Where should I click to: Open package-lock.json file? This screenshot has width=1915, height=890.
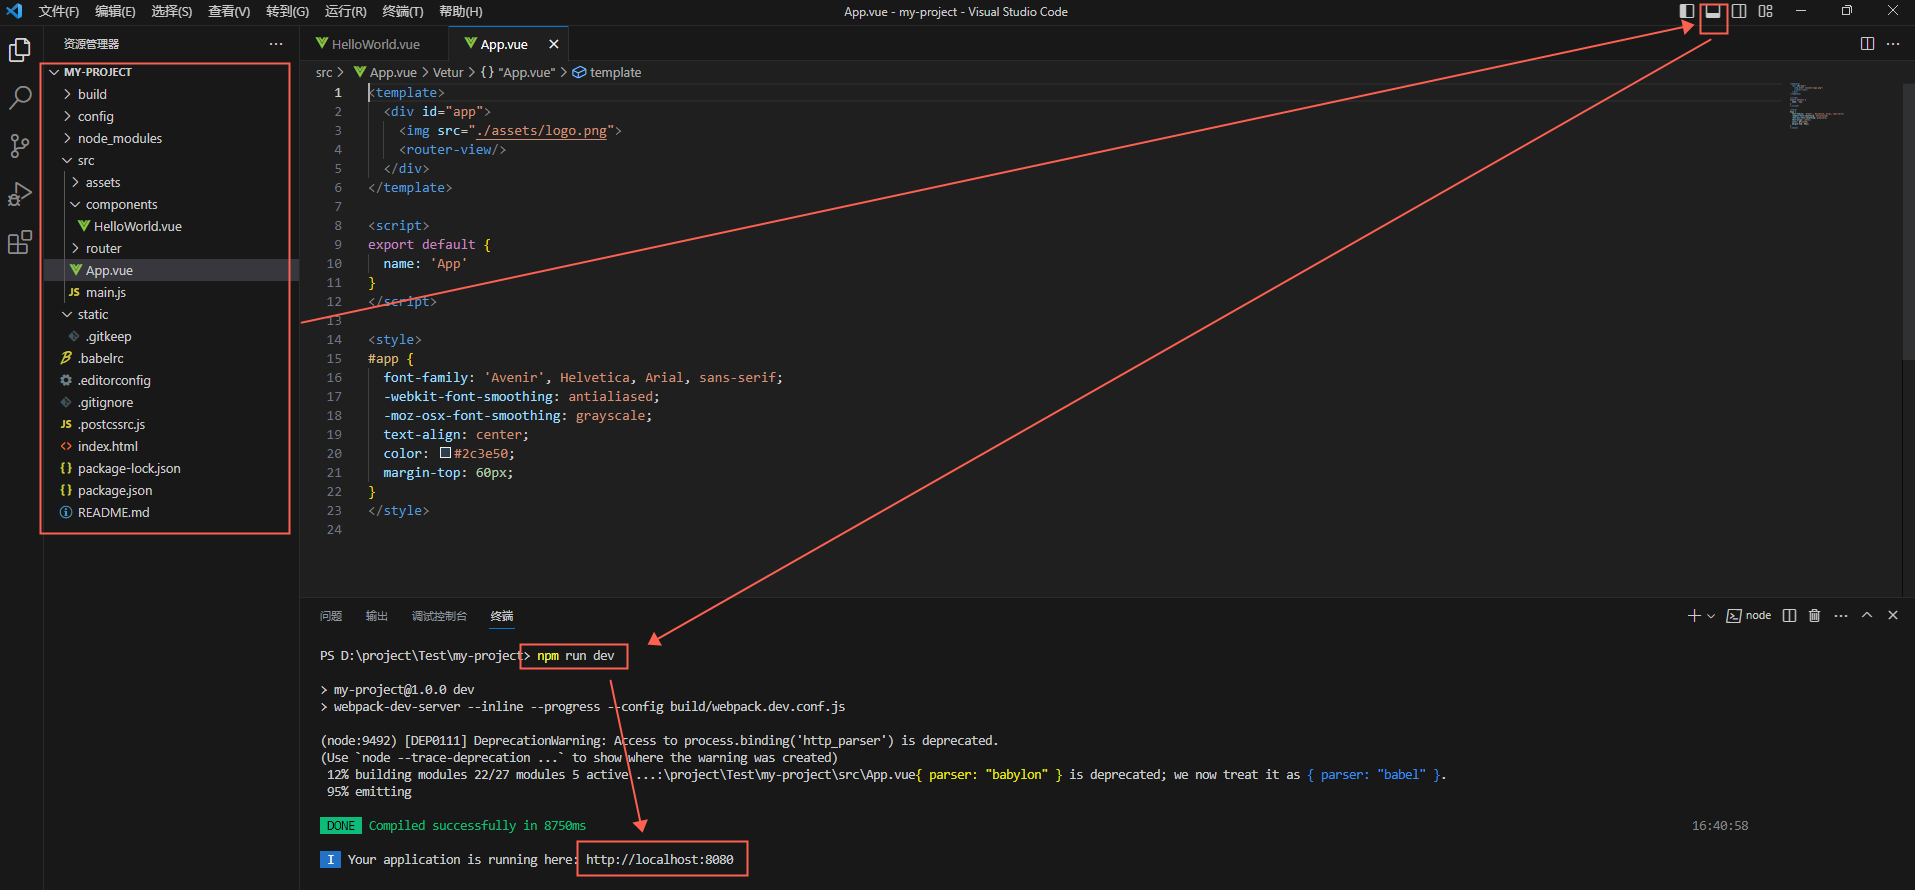pyautogui.click(x=170, y=468)
